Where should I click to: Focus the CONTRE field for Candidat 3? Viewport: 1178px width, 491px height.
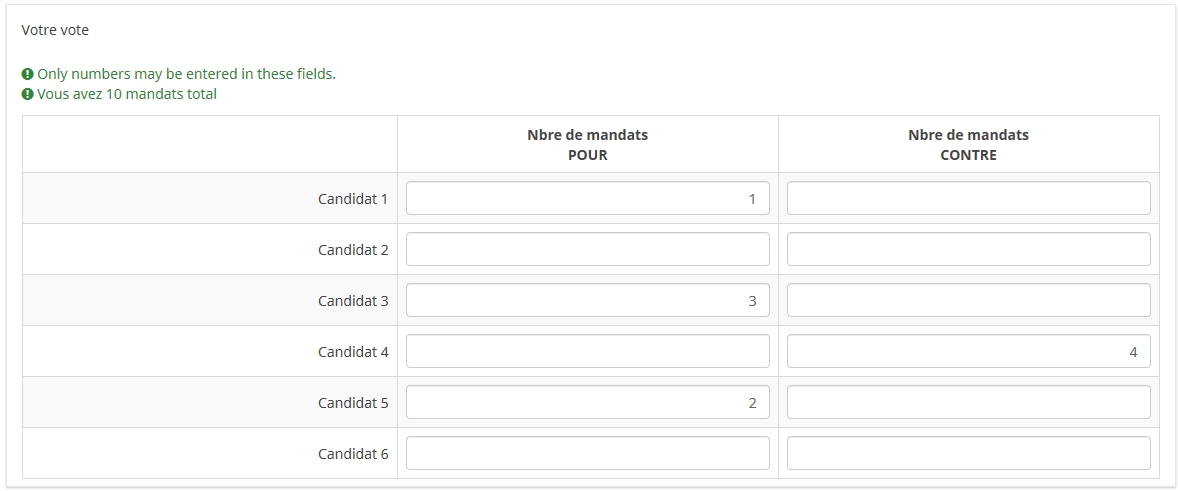(x=968, y=300)
